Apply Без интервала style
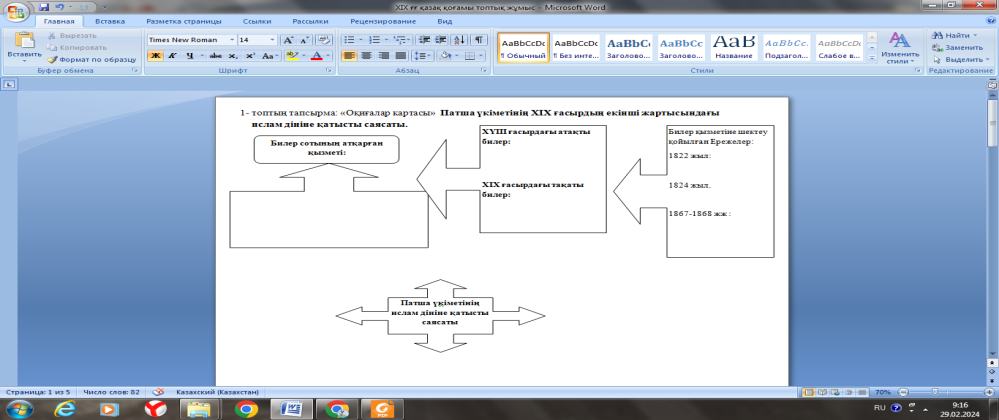The width and height of the screenshot is (999, 420). 576,48
